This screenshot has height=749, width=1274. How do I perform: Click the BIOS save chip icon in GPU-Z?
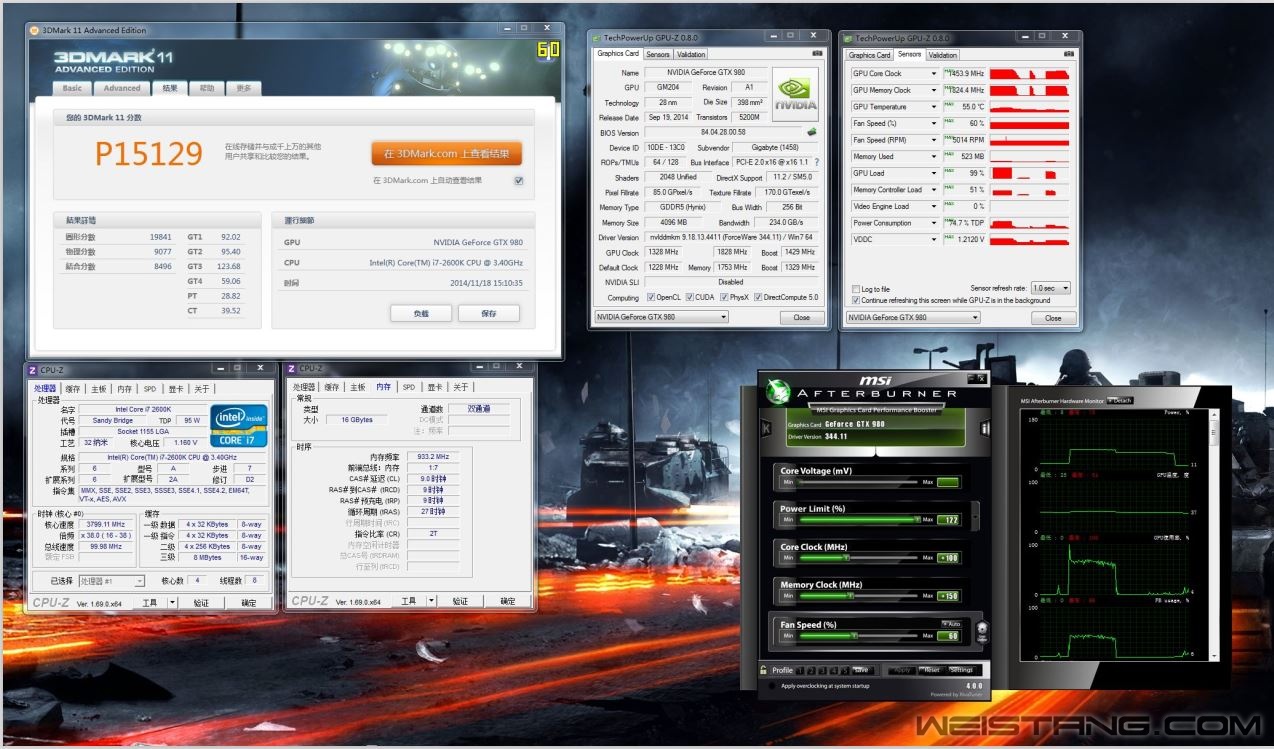(812, 132)
